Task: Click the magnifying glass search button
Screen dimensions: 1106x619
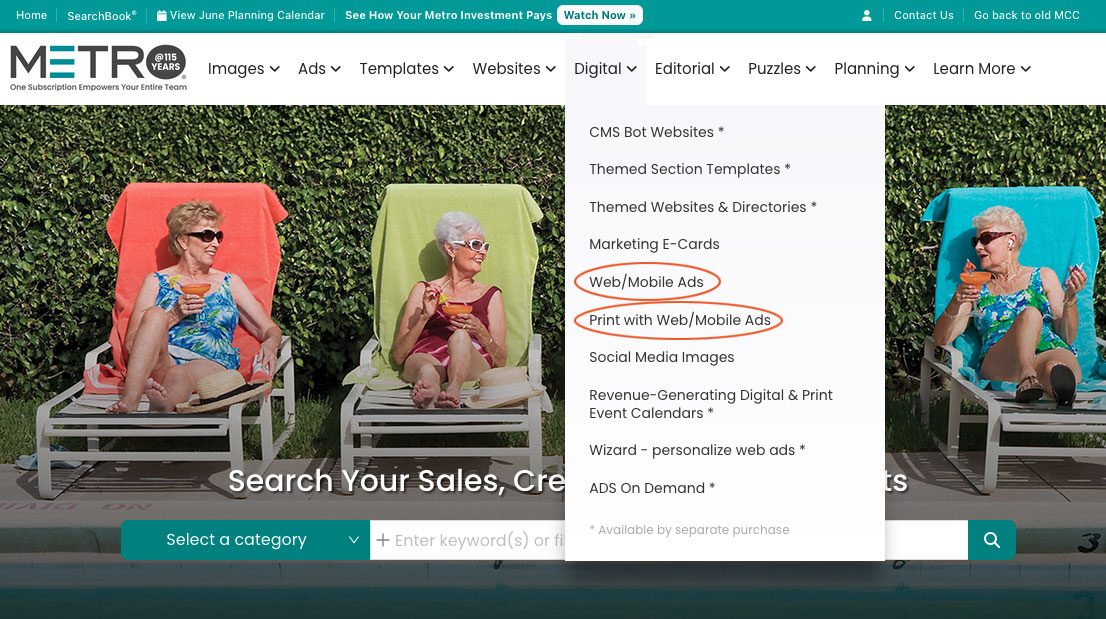Action: pos(991,540)
